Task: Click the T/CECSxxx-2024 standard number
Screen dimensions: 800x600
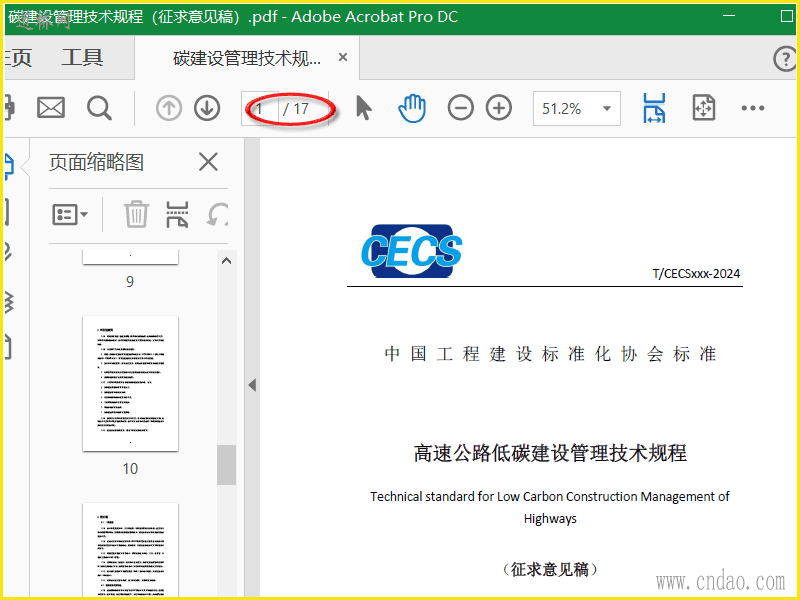Action: pyautogui.click(x=696, y=273)
